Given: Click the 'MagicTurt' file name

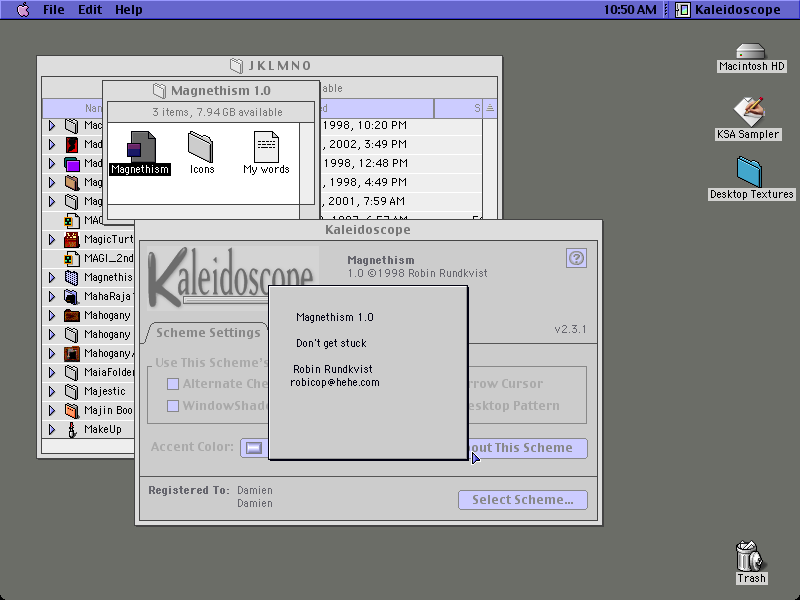Looking at the screenshot, I should click(x=109, y=239).
